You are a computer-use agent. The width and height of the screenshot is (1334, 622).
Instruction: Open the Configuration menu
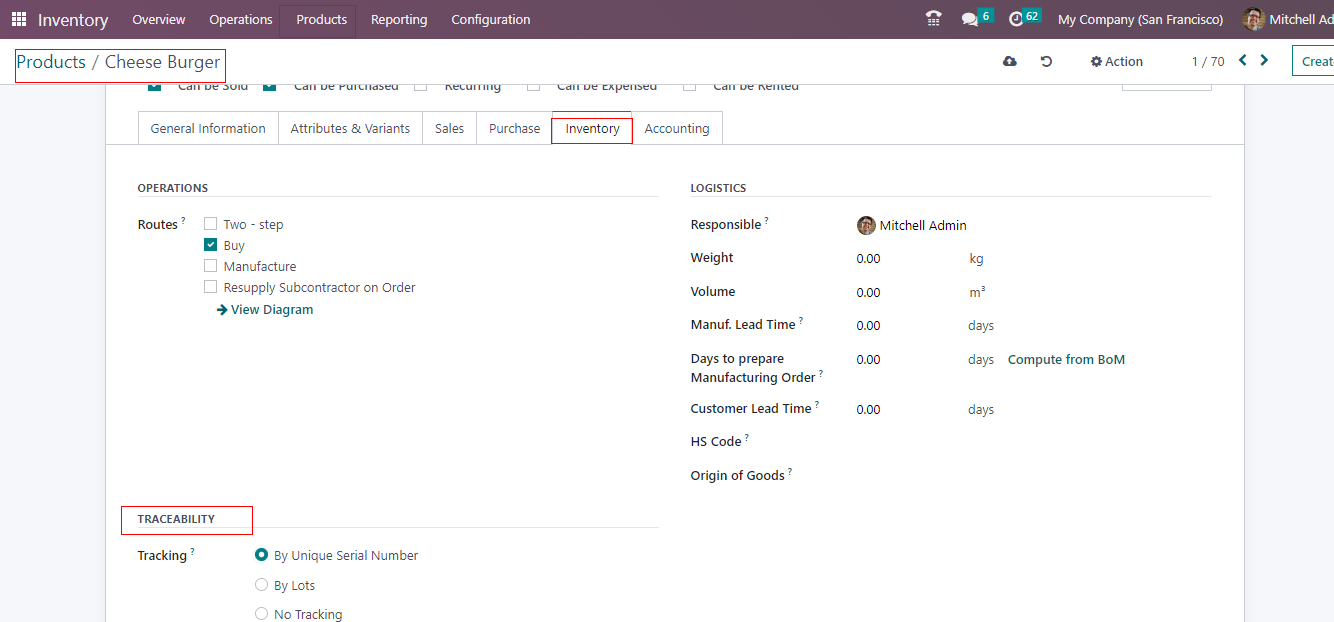click(x=490, y=19)
